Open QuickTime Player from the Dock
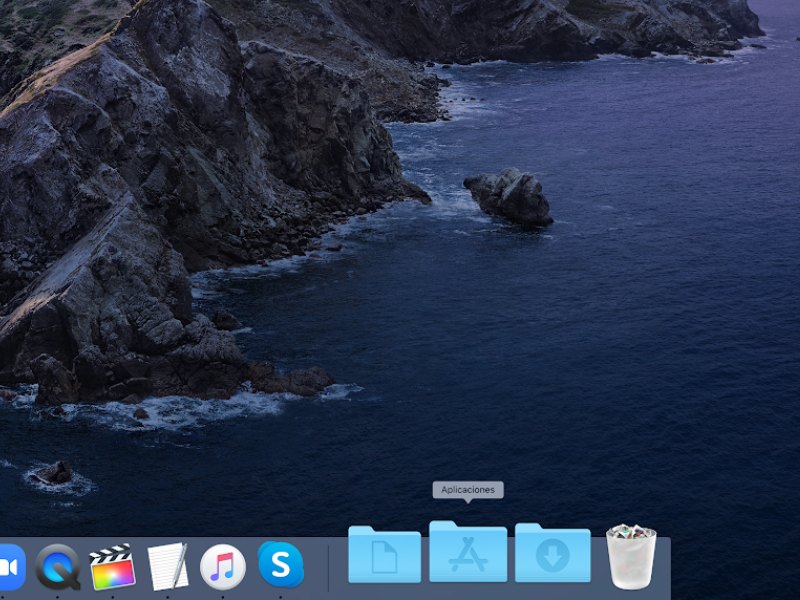The height and width of the screenshot is (600, 800). (58, 567)
